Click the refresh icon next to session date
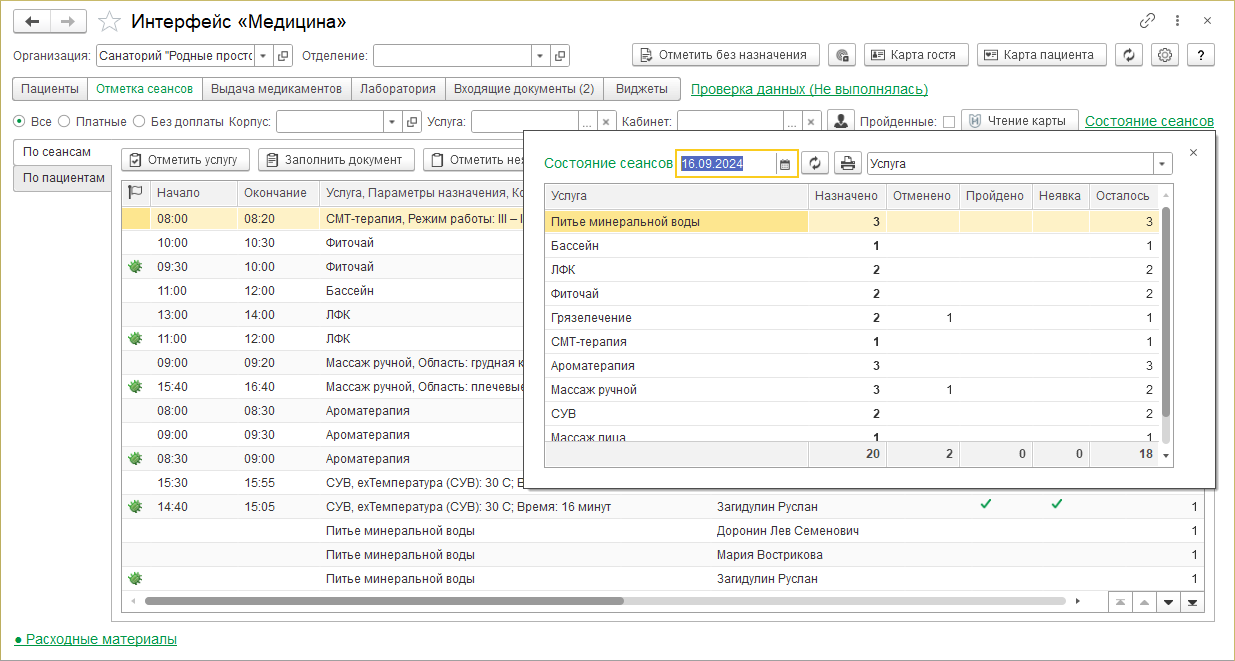 817,163
